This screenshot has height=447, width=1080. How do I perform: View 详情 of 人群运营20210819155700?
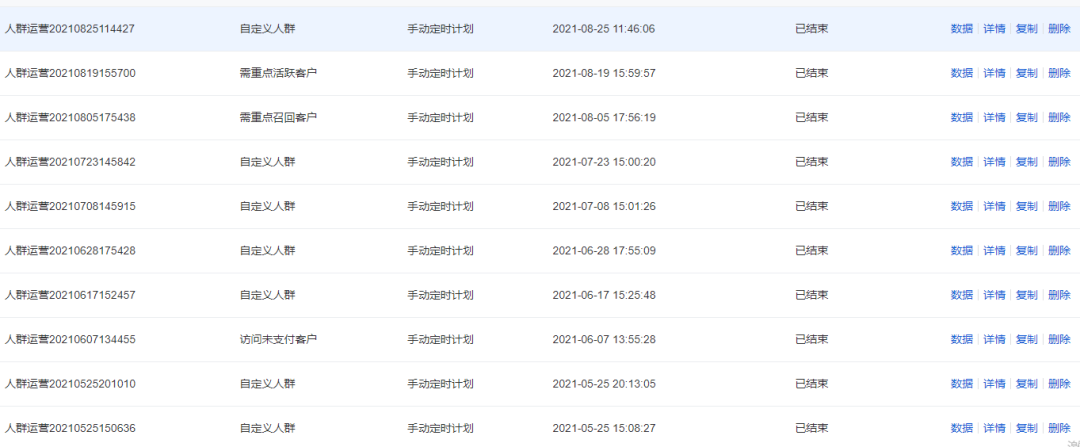994,73
